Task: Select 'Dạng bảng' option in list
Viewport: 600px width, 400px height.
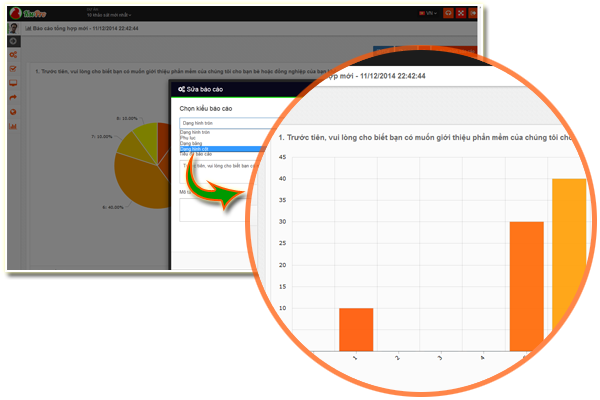Action: (x=191, y=143)
